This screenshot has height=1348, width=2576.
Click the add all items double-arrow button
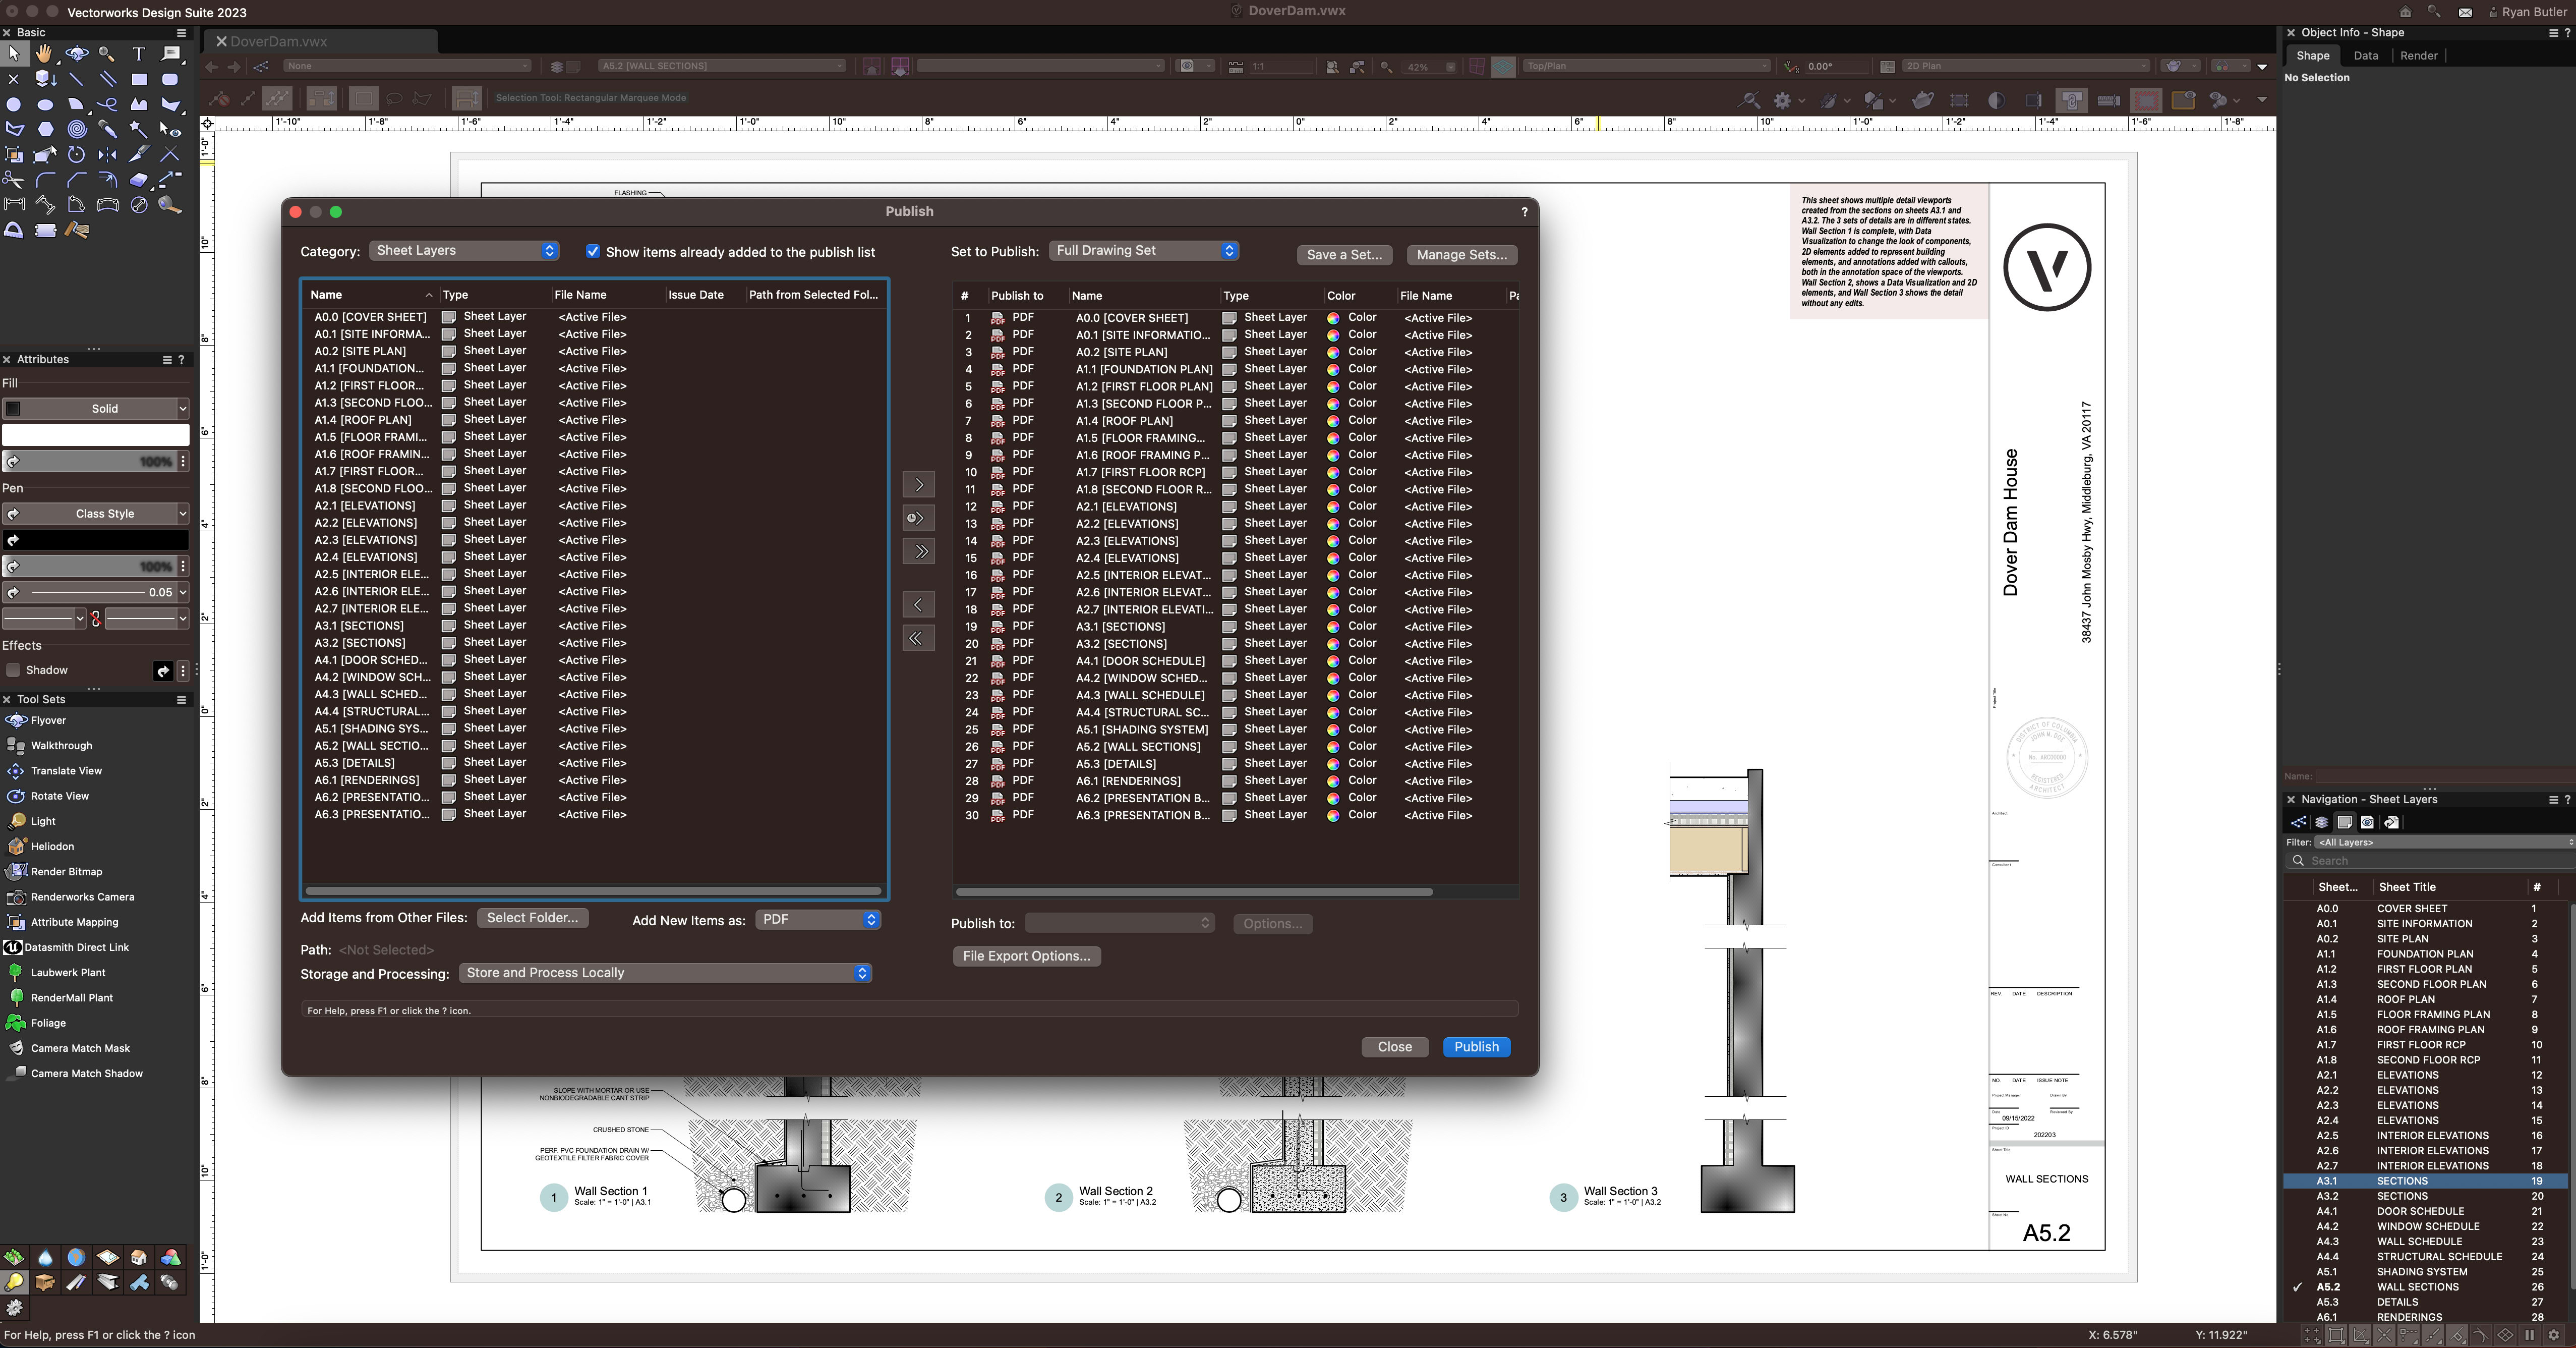tap(918, 551)
